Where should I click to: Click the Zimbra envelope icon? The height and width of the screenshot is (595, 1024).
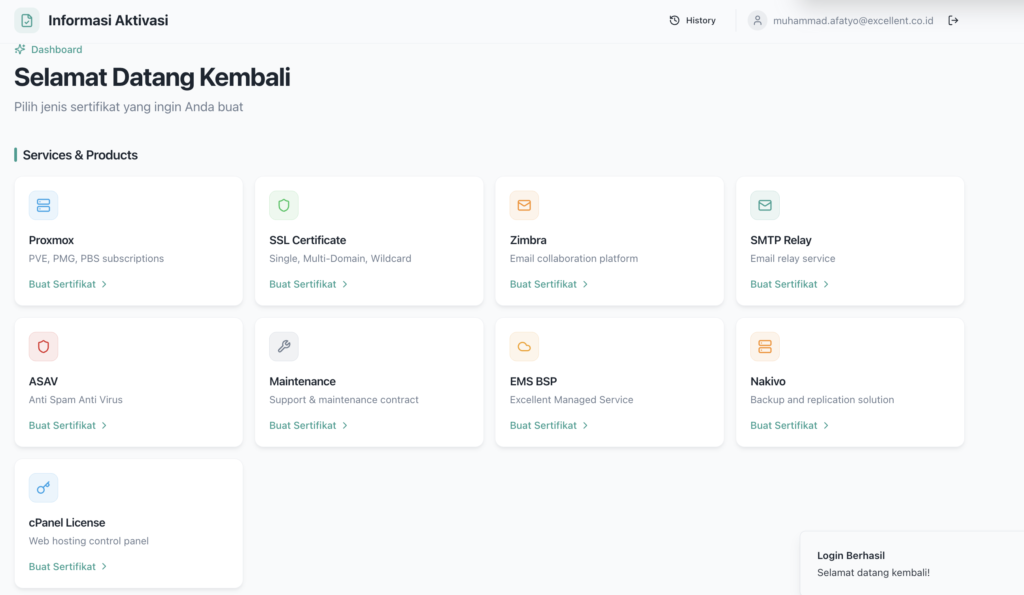(x=524, y=205)
